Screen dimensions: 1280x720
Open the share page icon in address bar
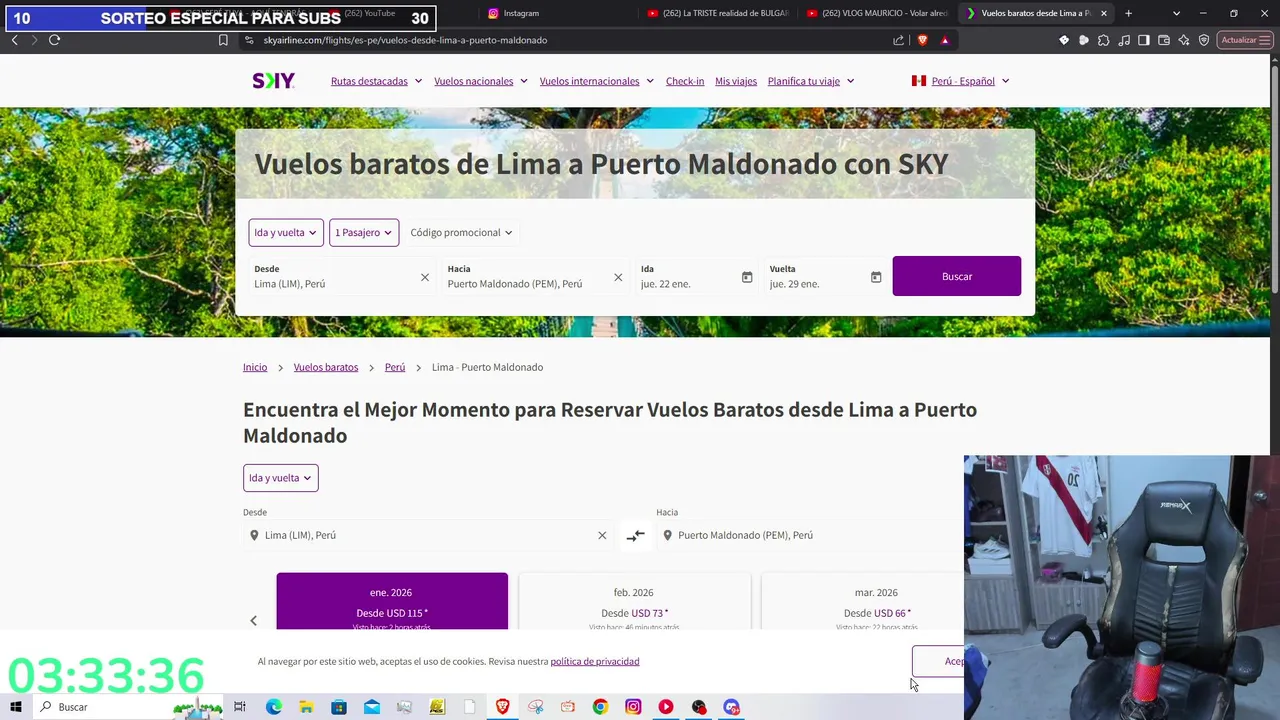pos(898,40)
